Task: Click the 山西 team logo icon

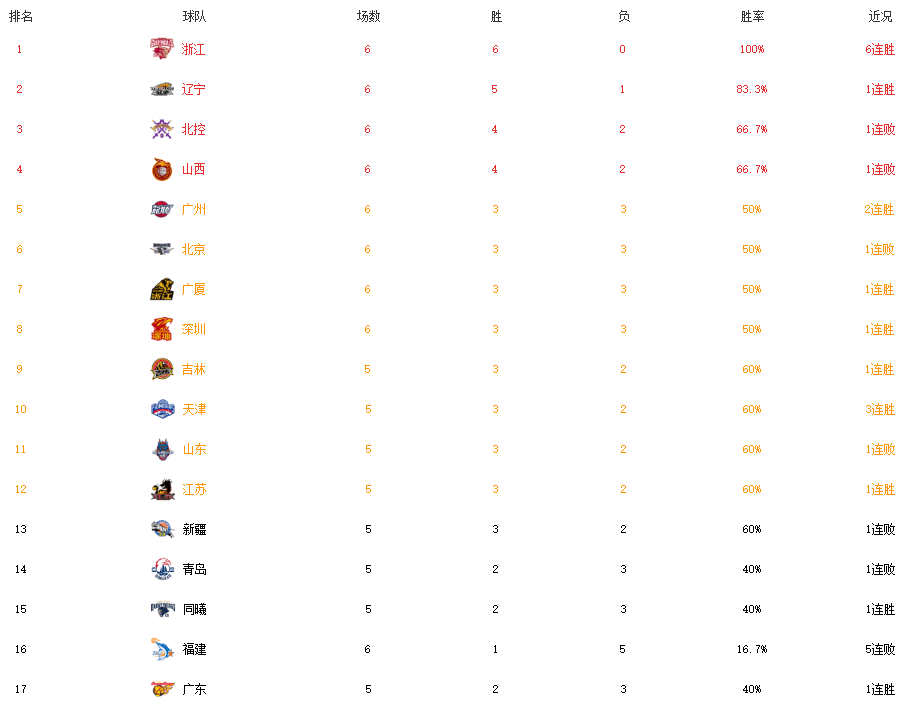Action: pos(162,169)
